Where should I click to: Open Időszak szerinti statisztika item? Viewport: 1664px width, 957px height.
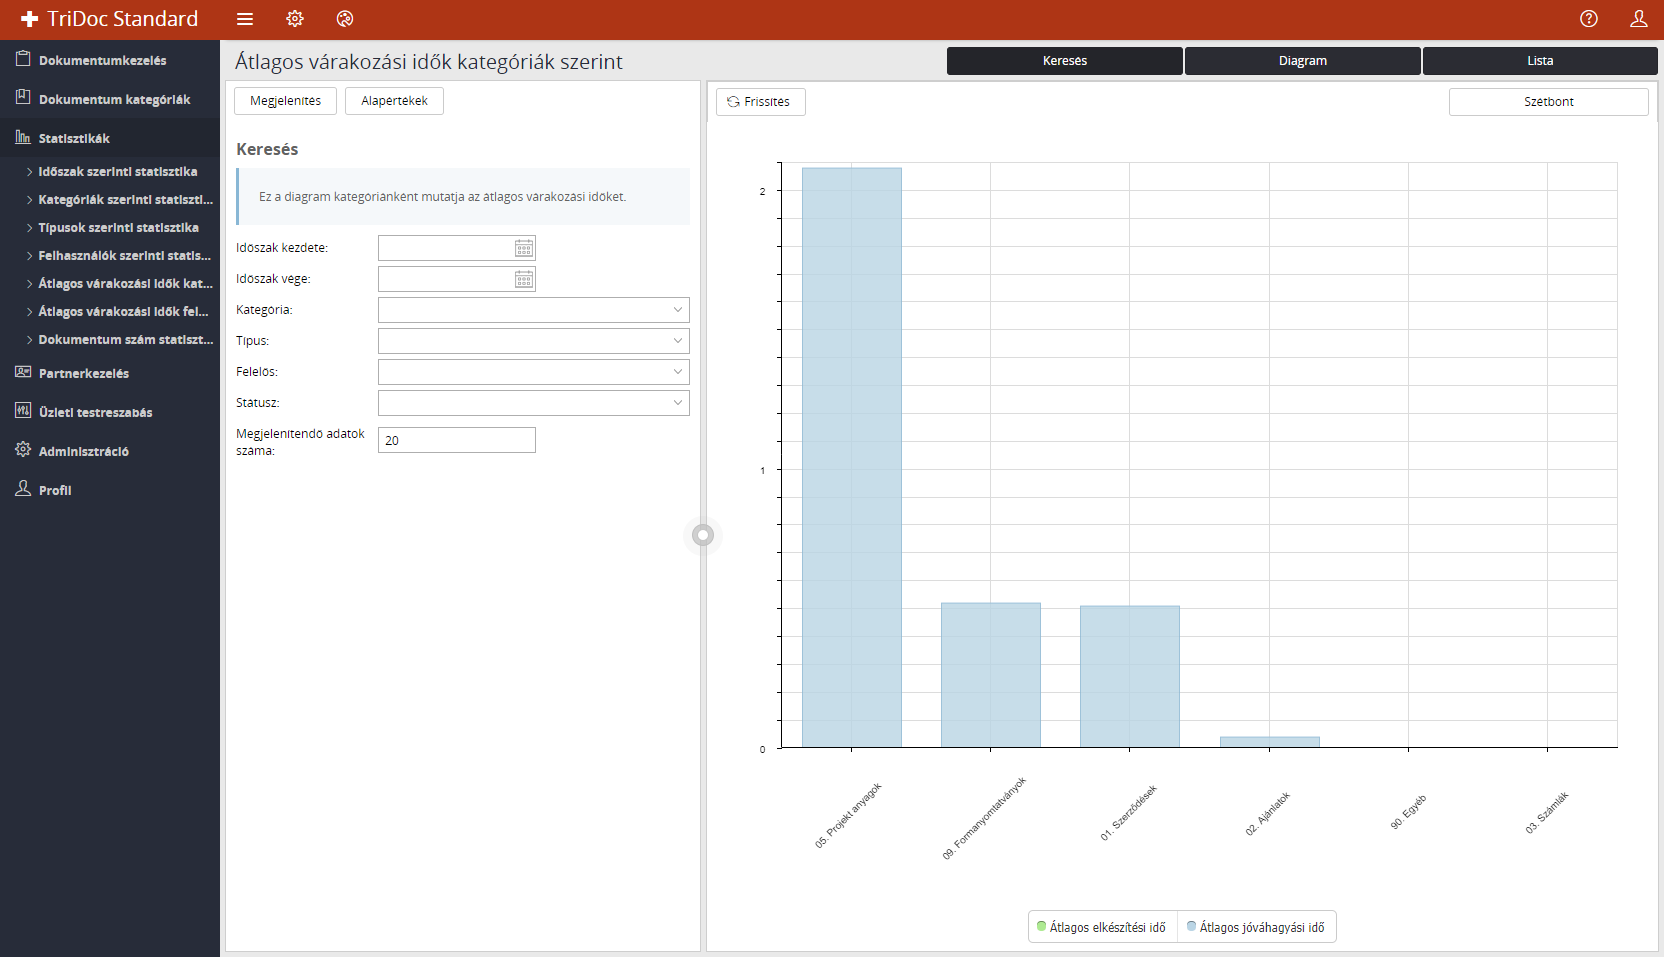[117, 172]
